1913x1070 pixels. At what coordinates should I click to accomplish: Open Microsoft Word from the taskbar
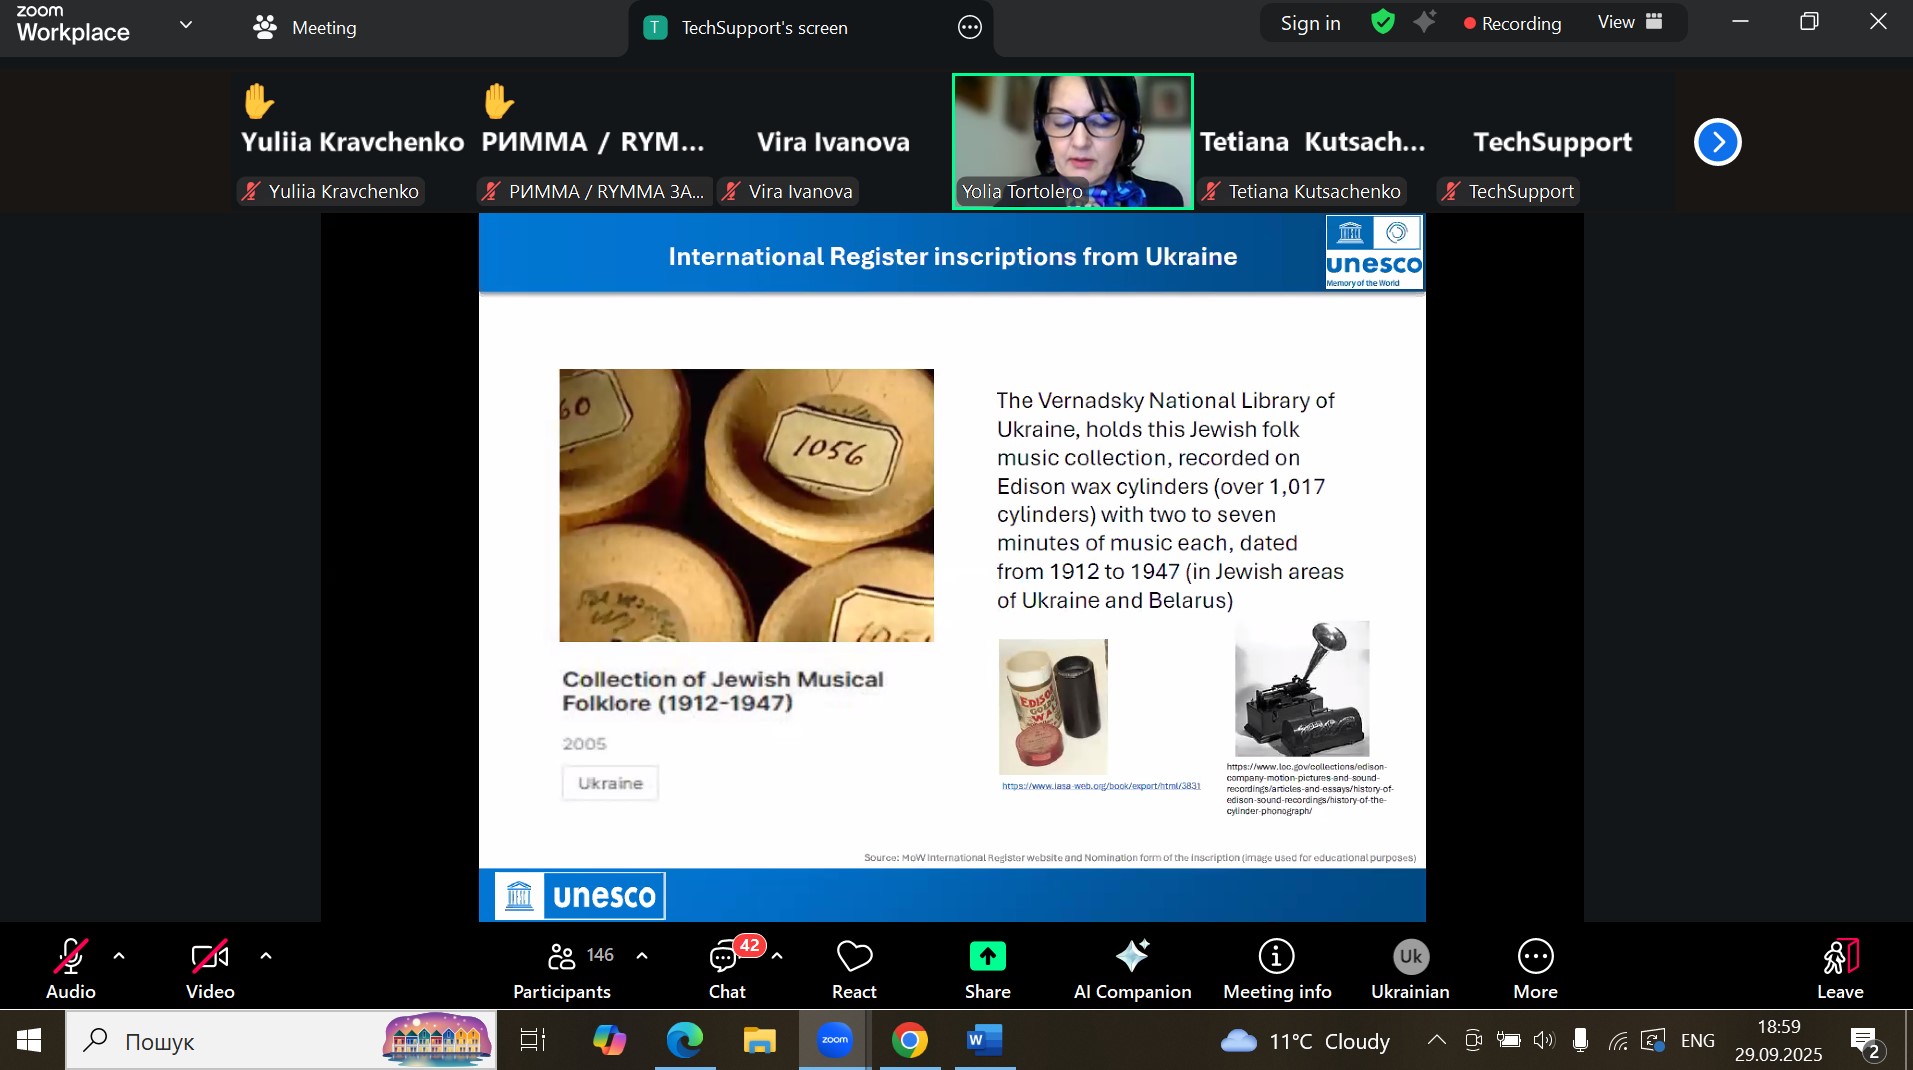point(984,1041)
